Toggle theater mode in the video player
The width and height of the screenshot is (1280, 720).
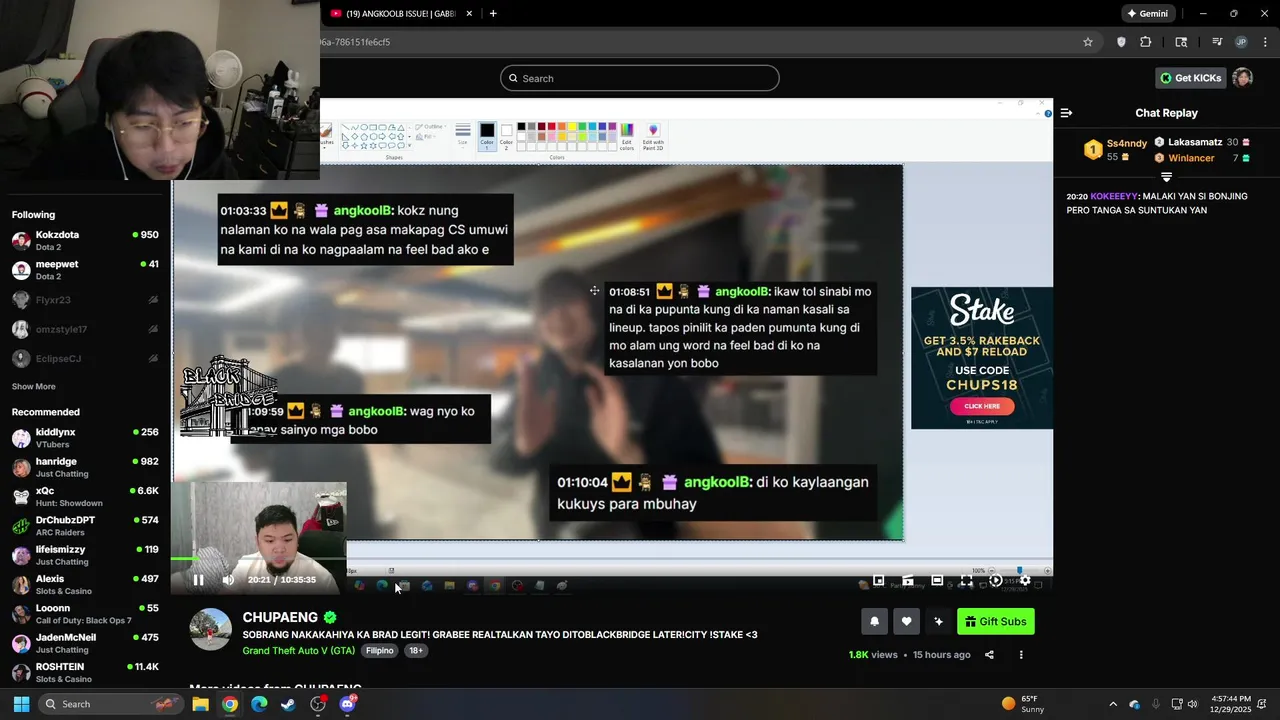[x=937, y=580]
